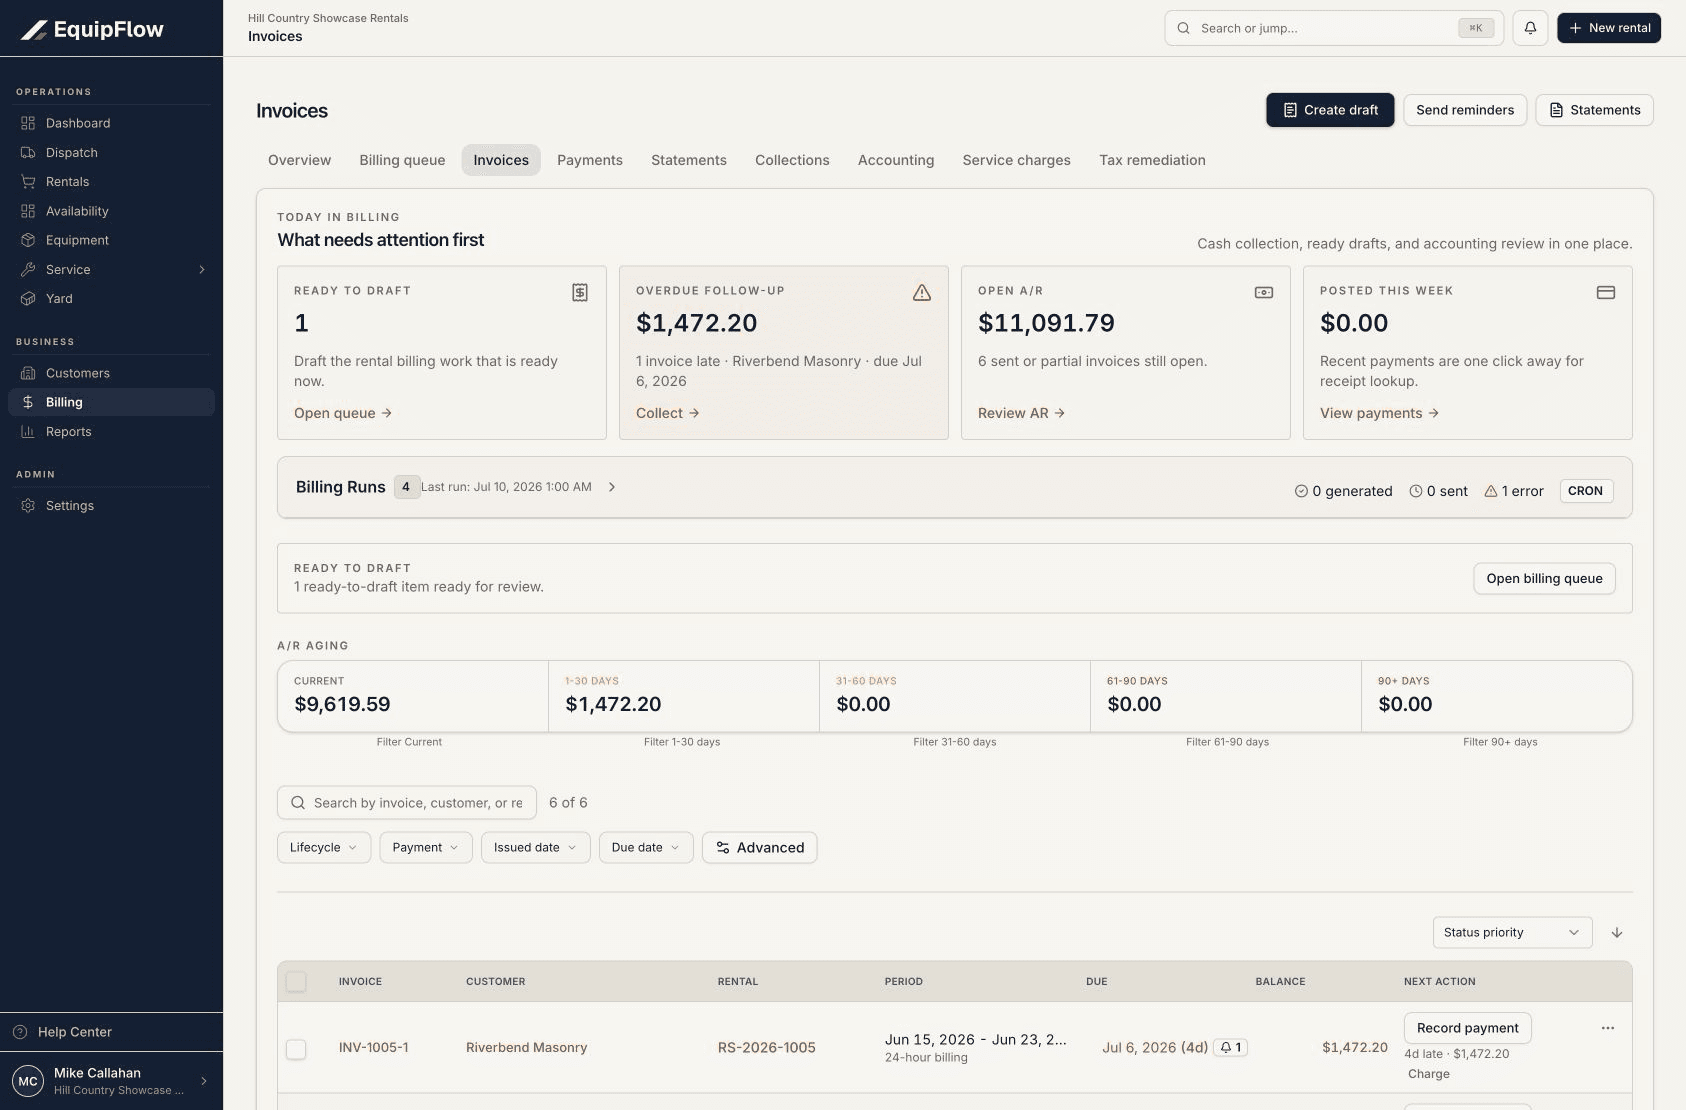Click the Open billing queue button

(1544, 578)
